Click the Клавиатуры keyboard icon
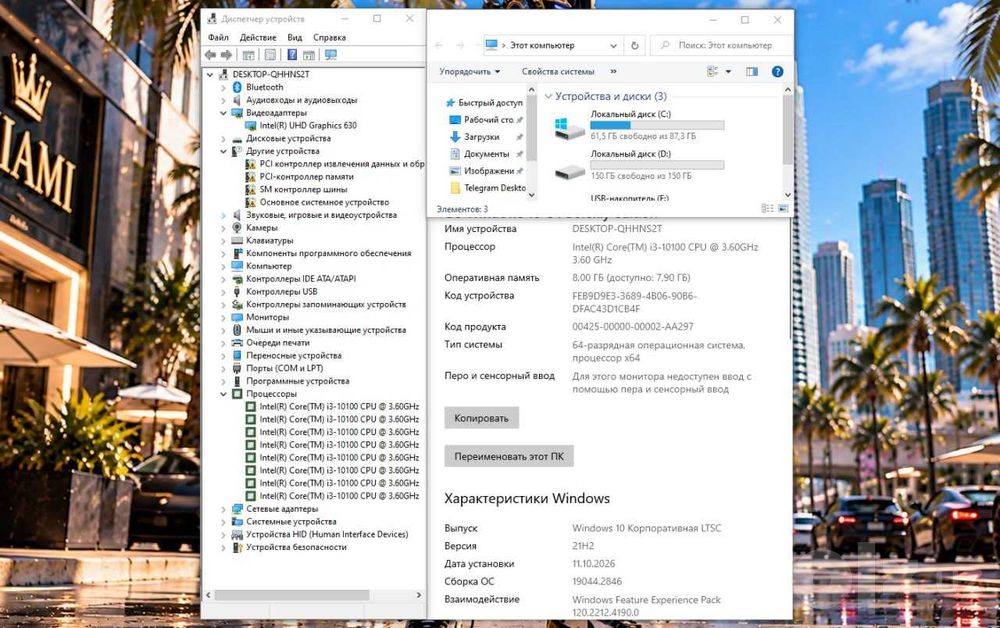 [x=237, y=240]
